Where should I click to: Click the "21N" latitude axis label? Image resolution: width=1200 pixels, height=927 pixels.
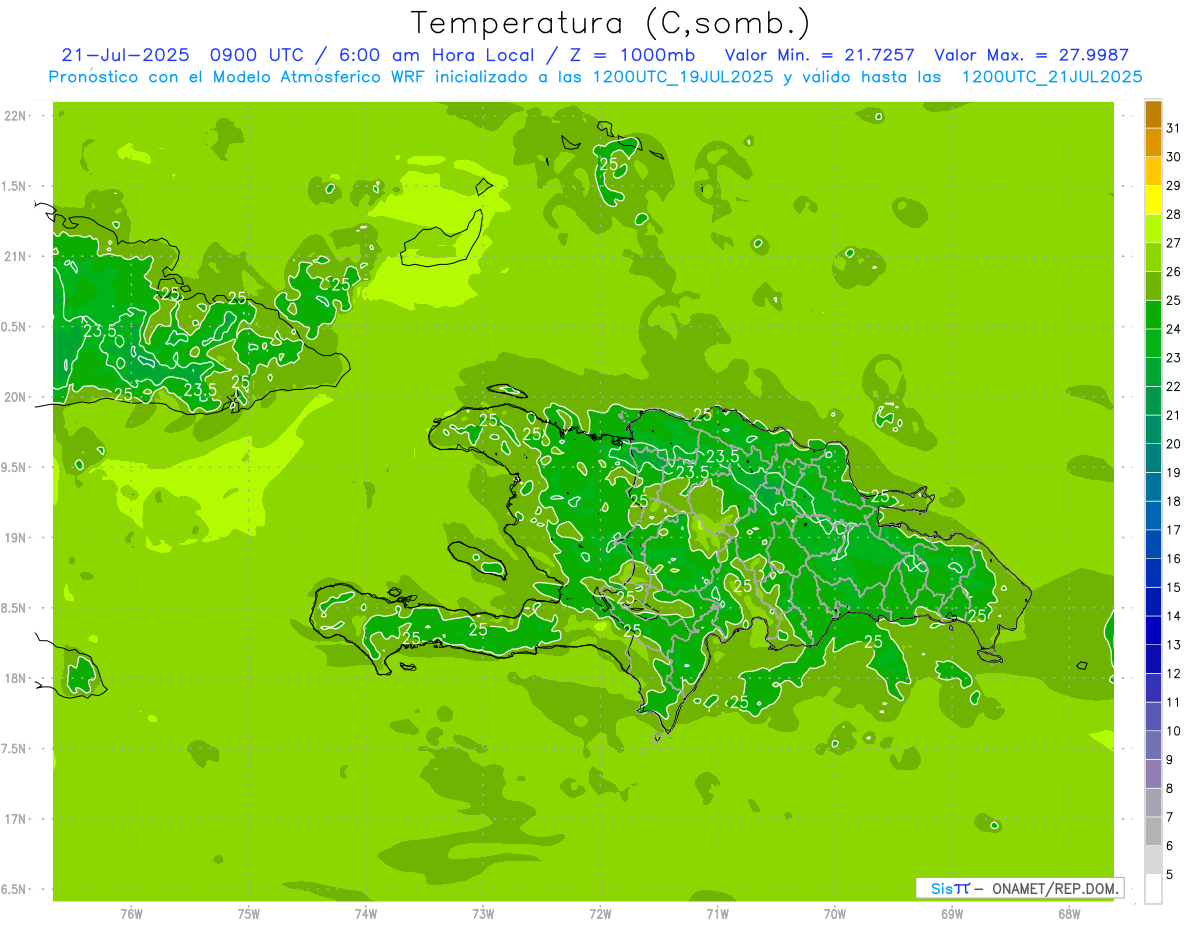click(x=17, y=257)
